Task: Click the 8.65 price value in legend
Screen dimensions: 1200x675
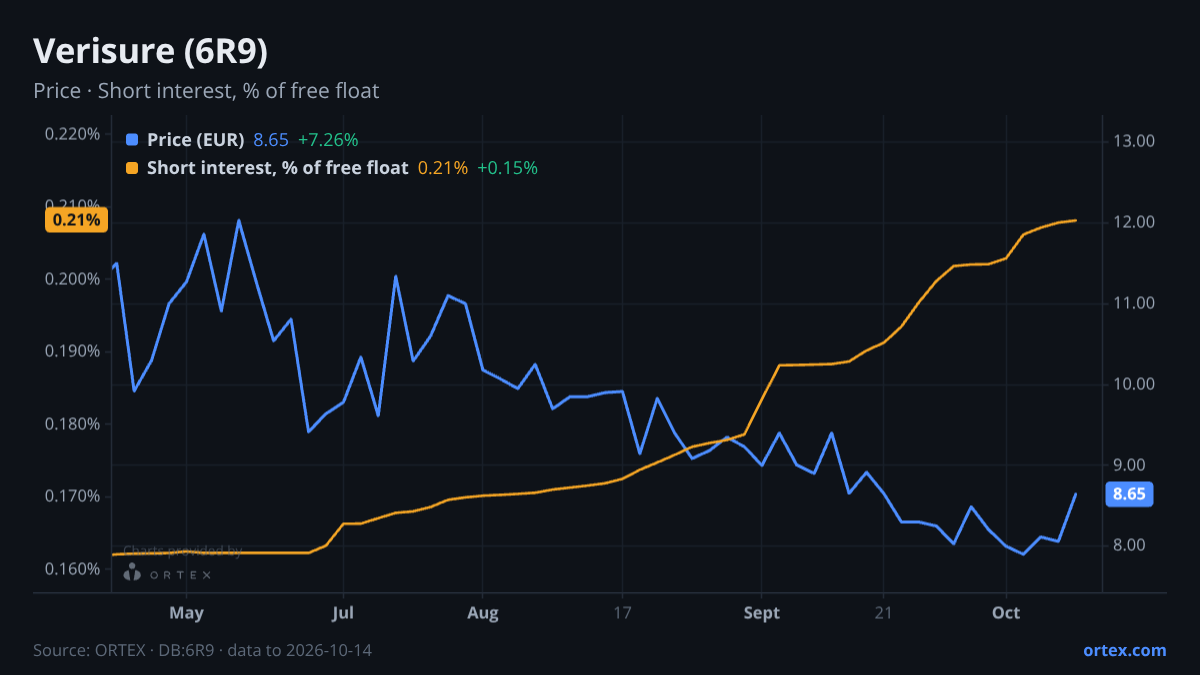Action: (x=271, y=140)
